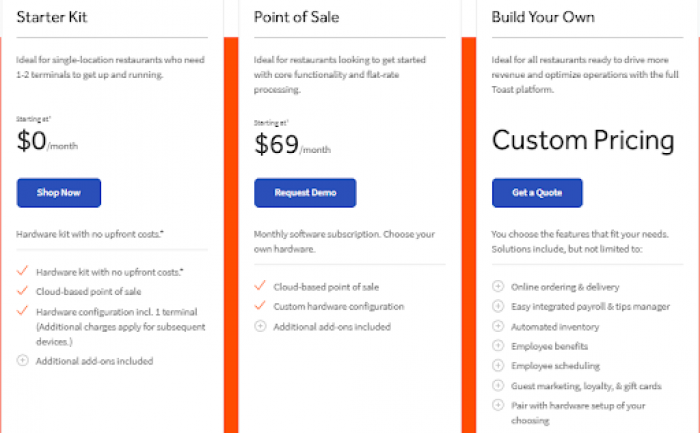Viewport: 700px width, 433px height.
Task: Click checkmark next to Hardware configuration incl. 1 terminal
Action: 22,310
